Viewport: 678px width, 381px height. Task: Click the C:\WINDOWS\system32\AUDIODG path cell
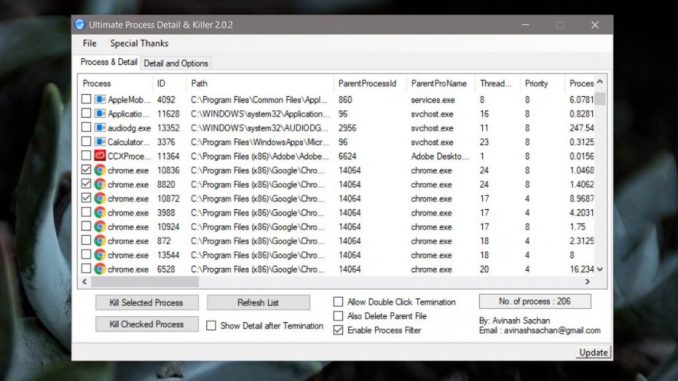(x=259, y=128)
